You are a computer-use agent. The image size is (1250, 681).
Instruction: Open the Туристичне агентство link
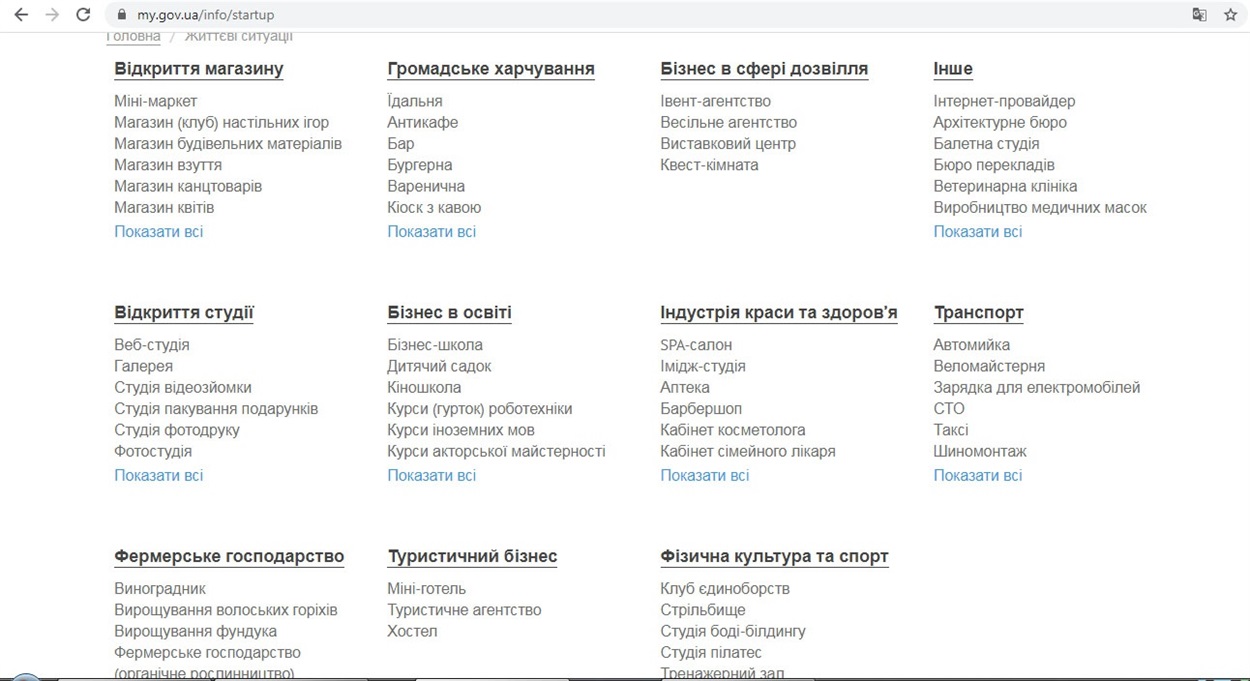[464, 610]
